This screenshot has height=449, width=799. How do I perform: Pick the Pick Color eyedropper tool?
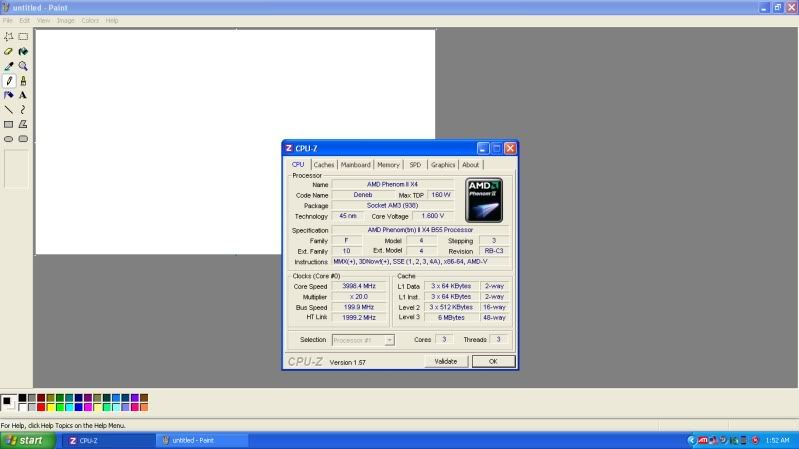pyautogui.click(x=9, y=66)
